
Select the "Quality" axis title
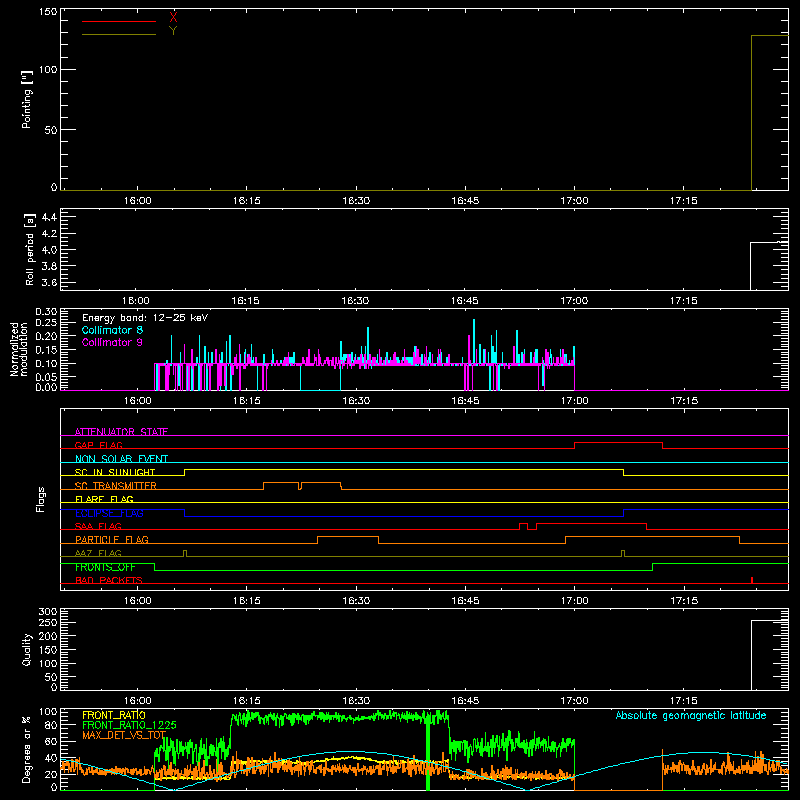click(27, 649)
